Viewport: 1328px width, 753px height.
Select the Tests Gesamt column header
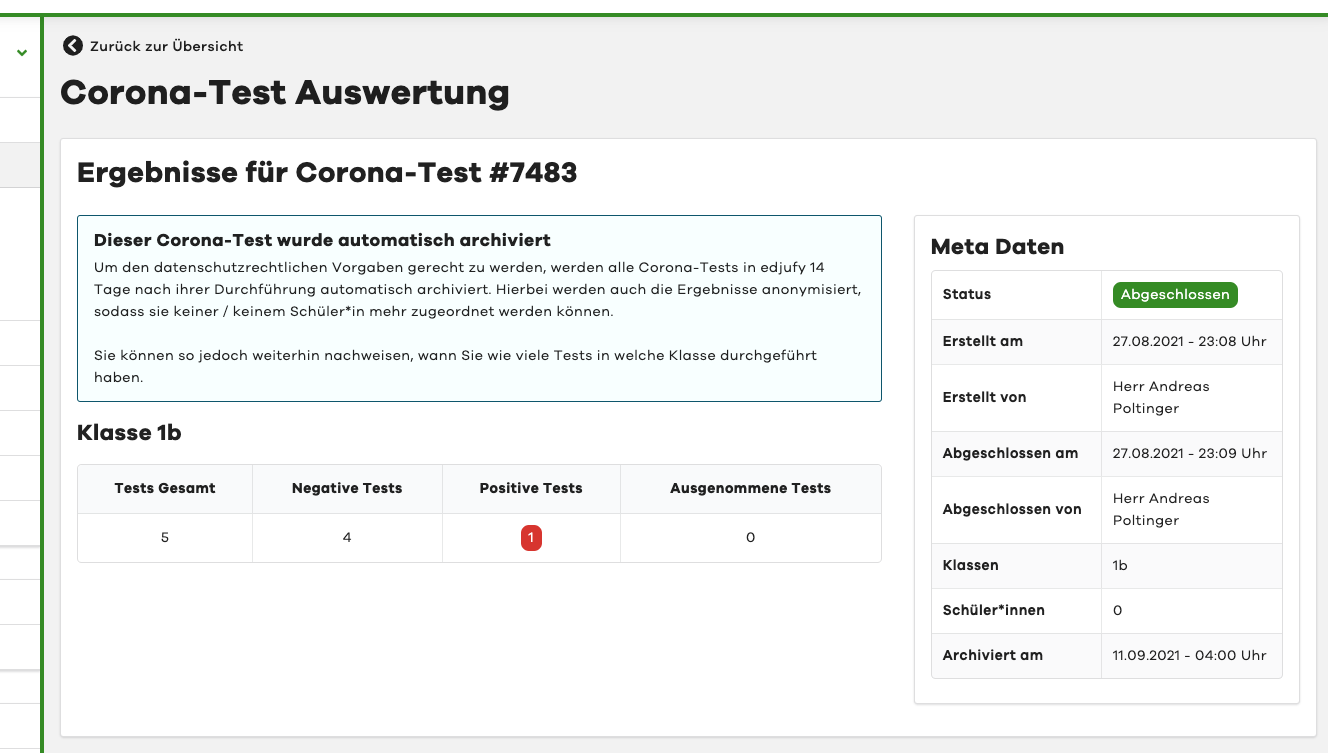click(164, 488)
